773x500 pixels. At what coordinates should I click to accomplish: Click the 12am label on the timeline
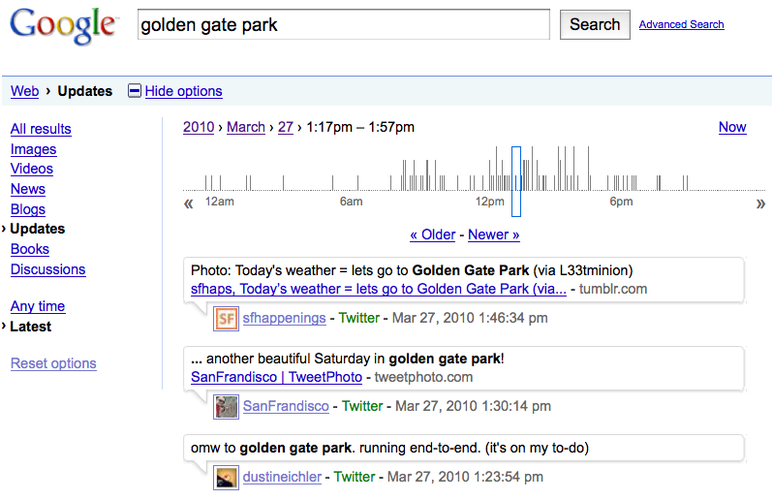[220, 202]
